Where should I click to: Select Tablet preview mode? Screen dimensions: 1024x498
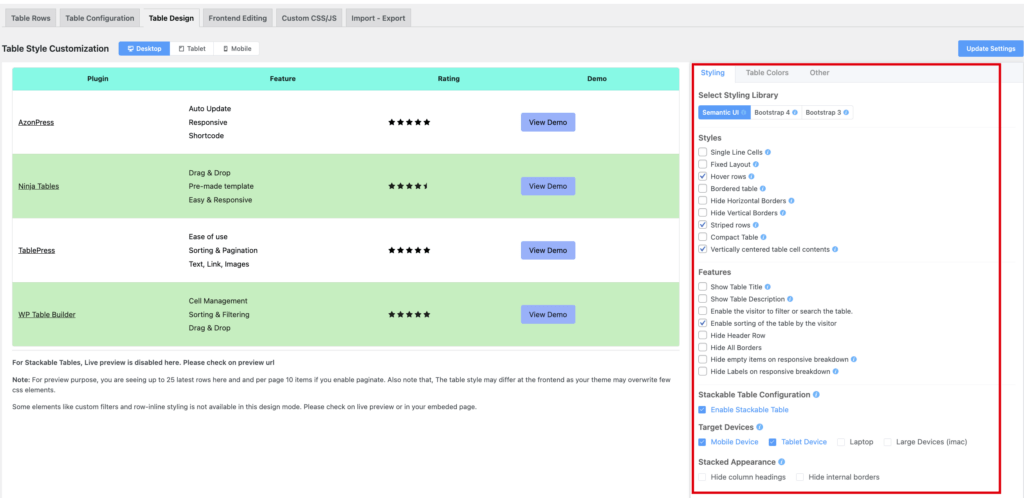(192, 48)
